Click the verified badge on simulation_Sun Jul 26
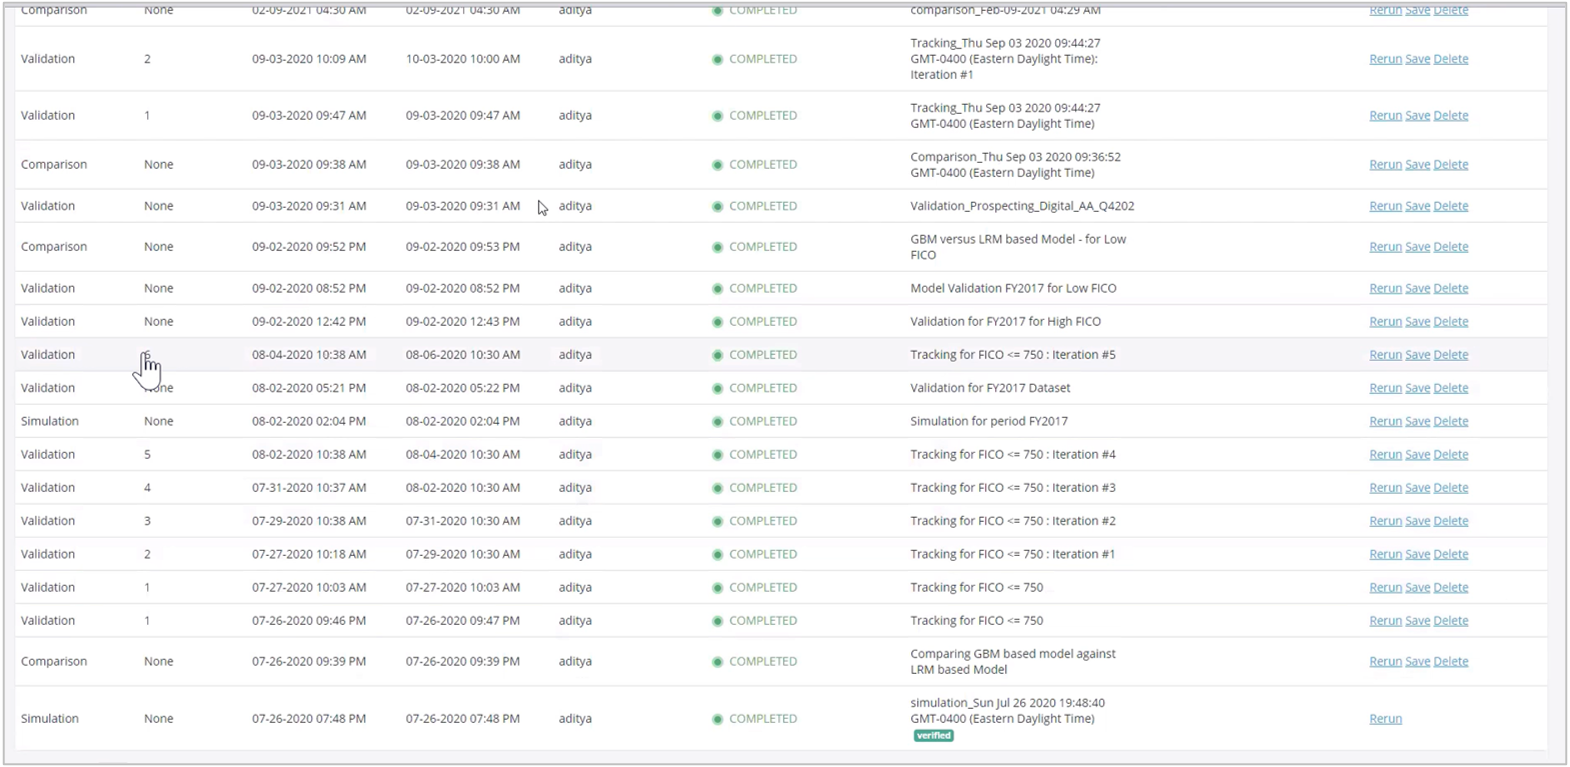 (x=933, y=735)
